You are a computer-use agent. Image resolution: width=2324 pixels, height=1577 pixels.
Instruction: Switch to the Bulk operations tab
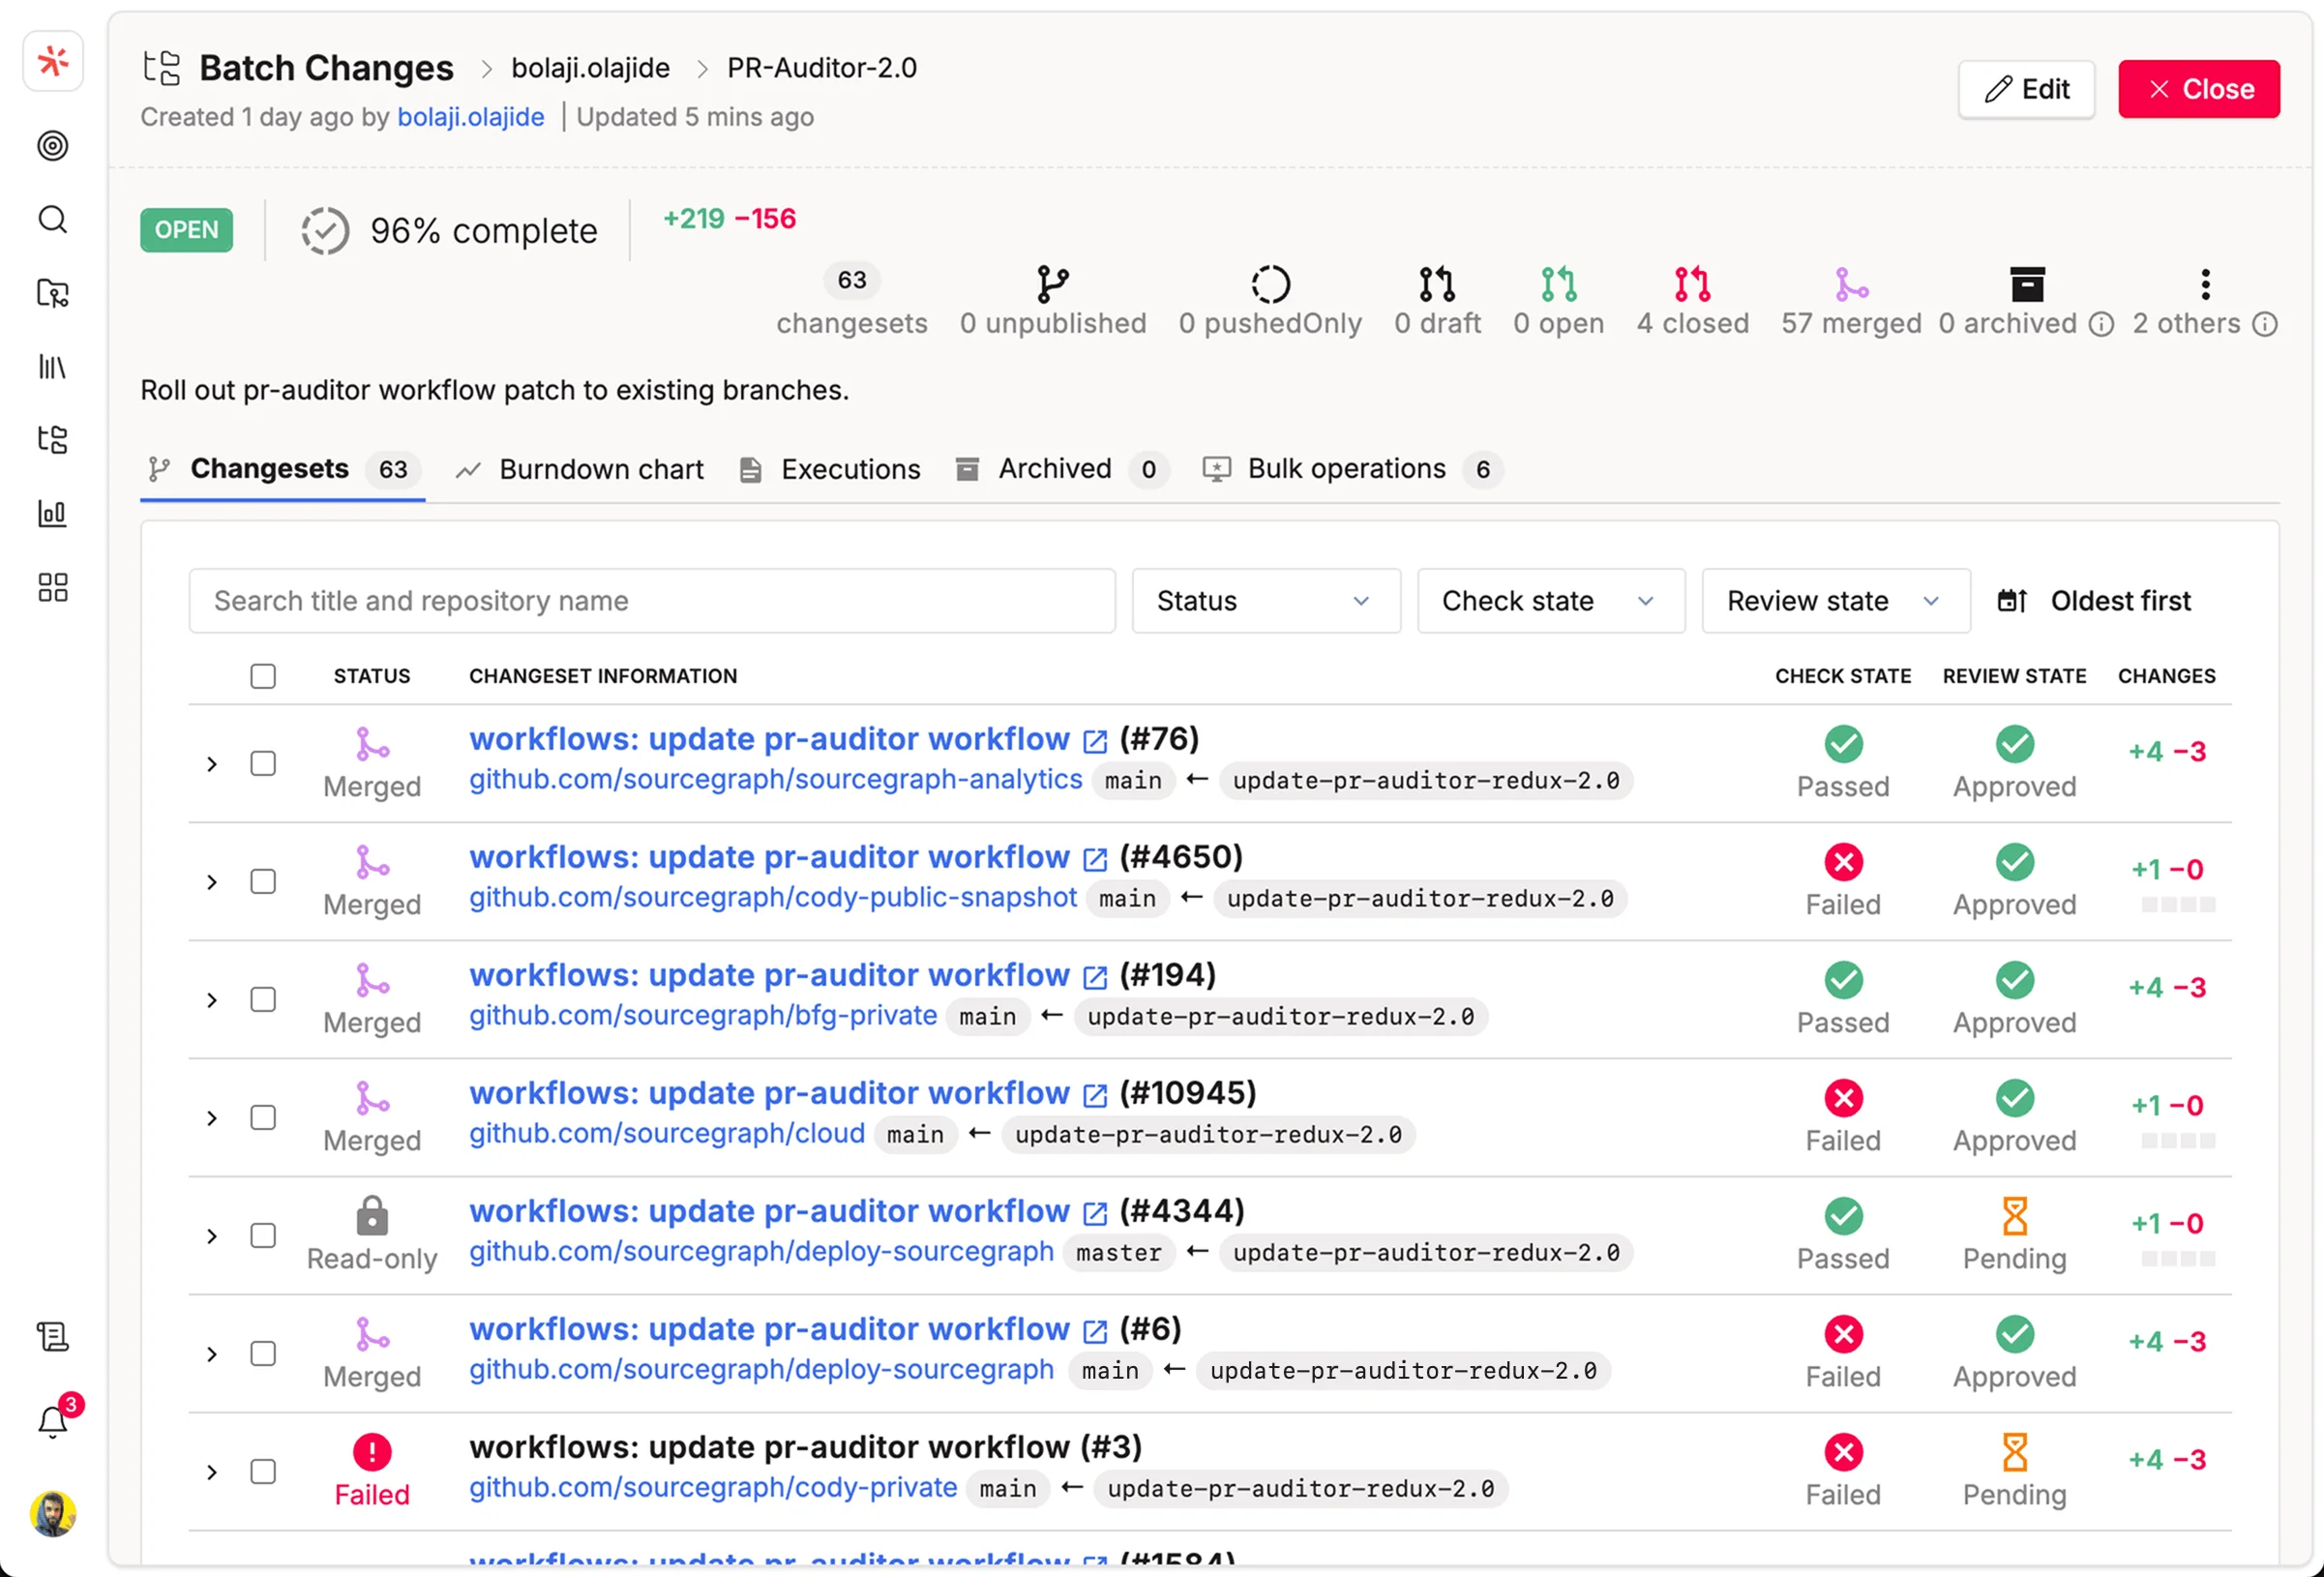[x=1352, y=469]
